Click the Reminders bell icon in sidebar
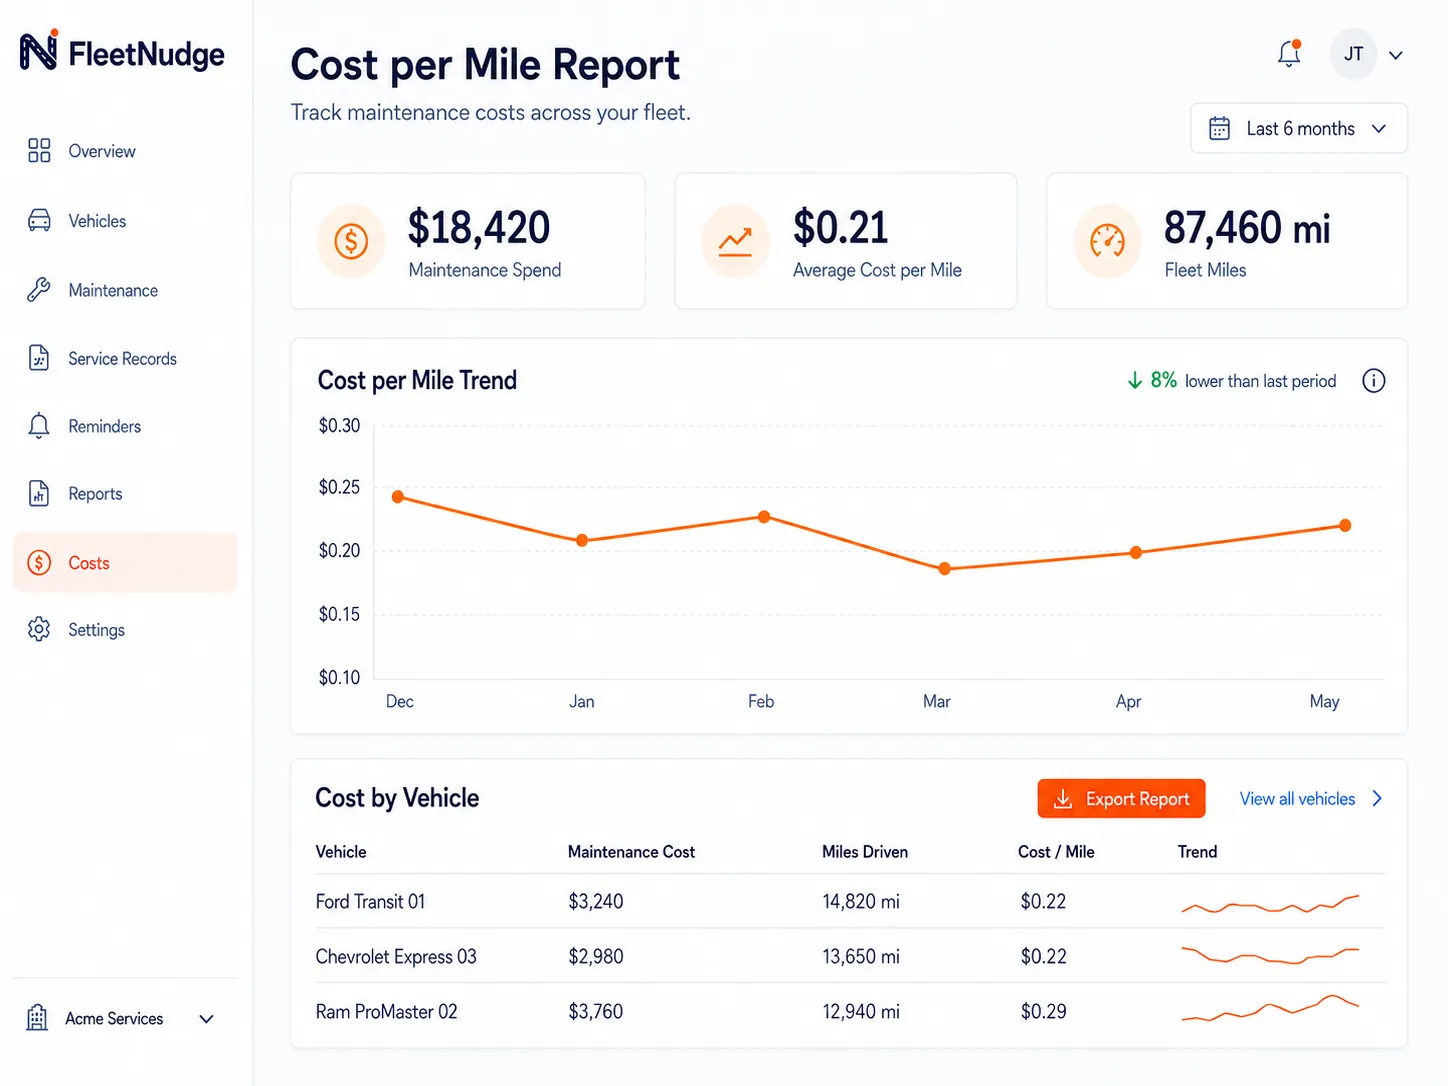 tap(39, 426)
